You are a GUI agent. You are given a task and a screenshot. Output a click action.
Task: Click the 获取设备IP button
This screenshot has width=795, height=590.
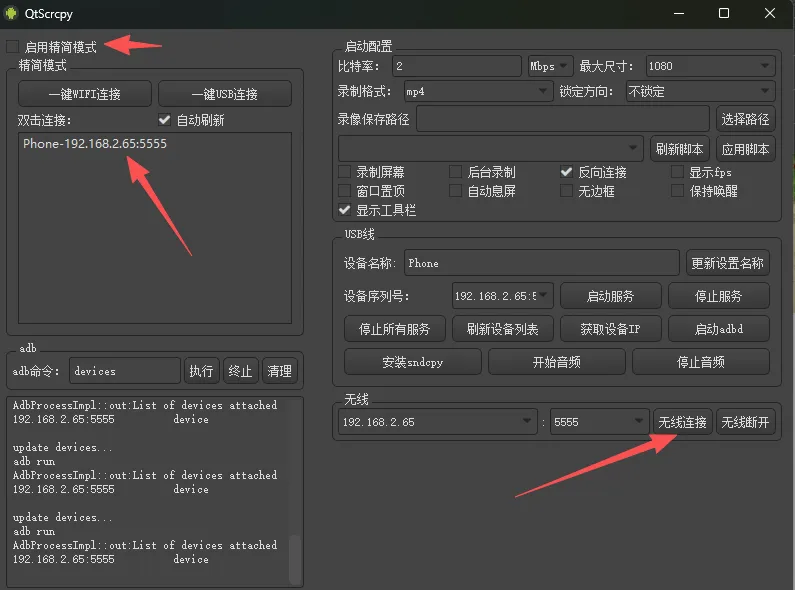click(x=610, y=328)
